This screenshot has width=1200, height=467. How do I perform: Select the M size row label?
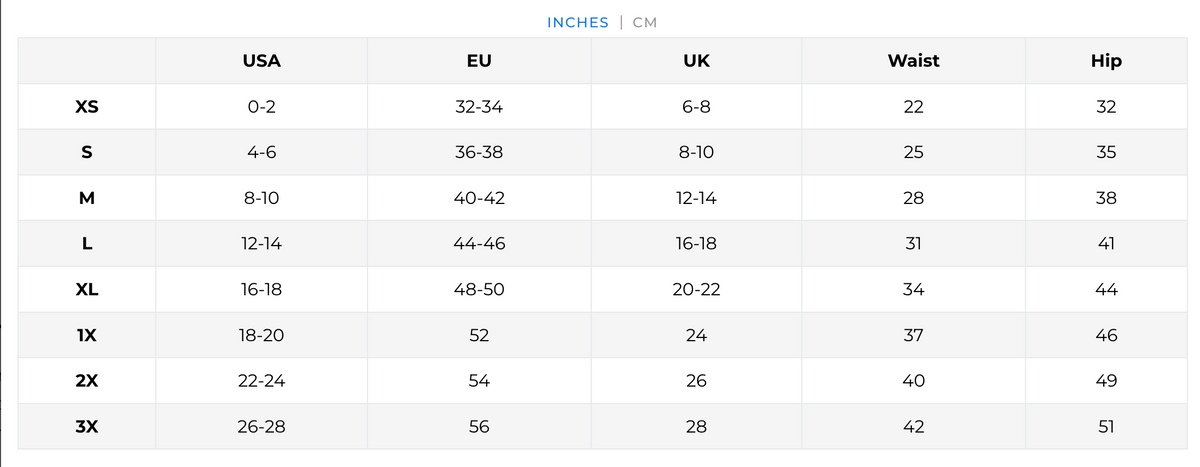pyautogui.click(x=87, y=198)
